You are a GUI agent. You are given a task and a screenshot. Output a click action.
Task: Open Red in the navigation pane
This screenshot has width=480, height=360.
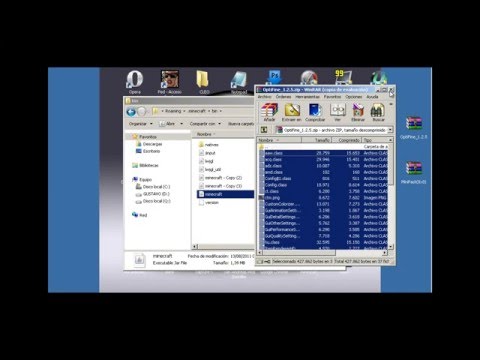140,215
